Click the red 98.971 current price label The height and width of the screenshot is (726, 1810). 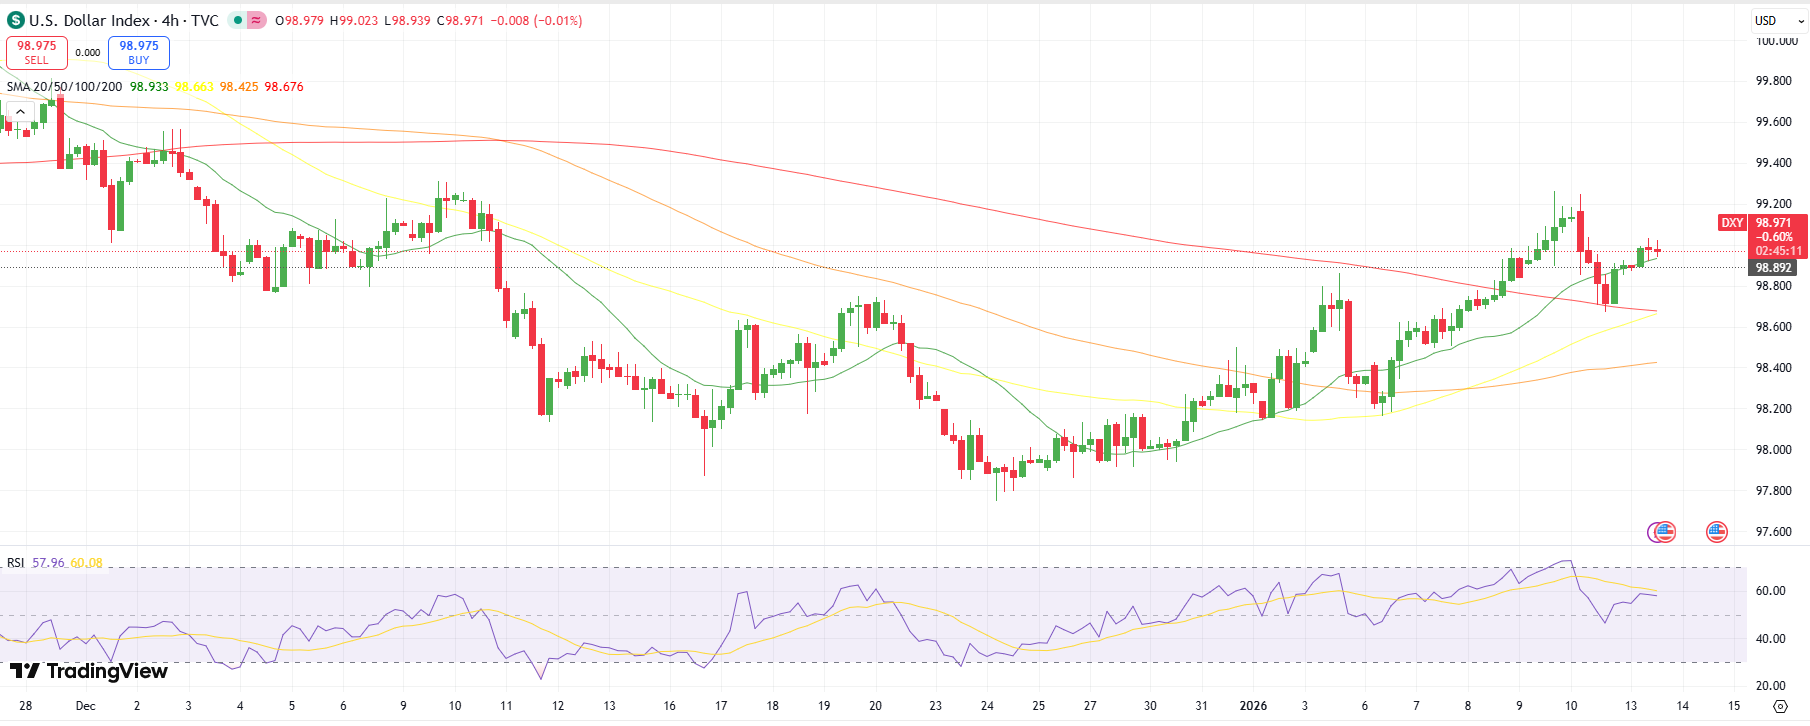point(1773,223)
